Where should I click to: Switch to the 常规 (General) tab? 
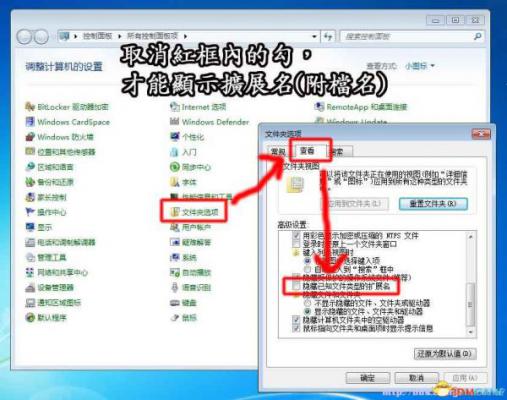click(x=278, y=152)
